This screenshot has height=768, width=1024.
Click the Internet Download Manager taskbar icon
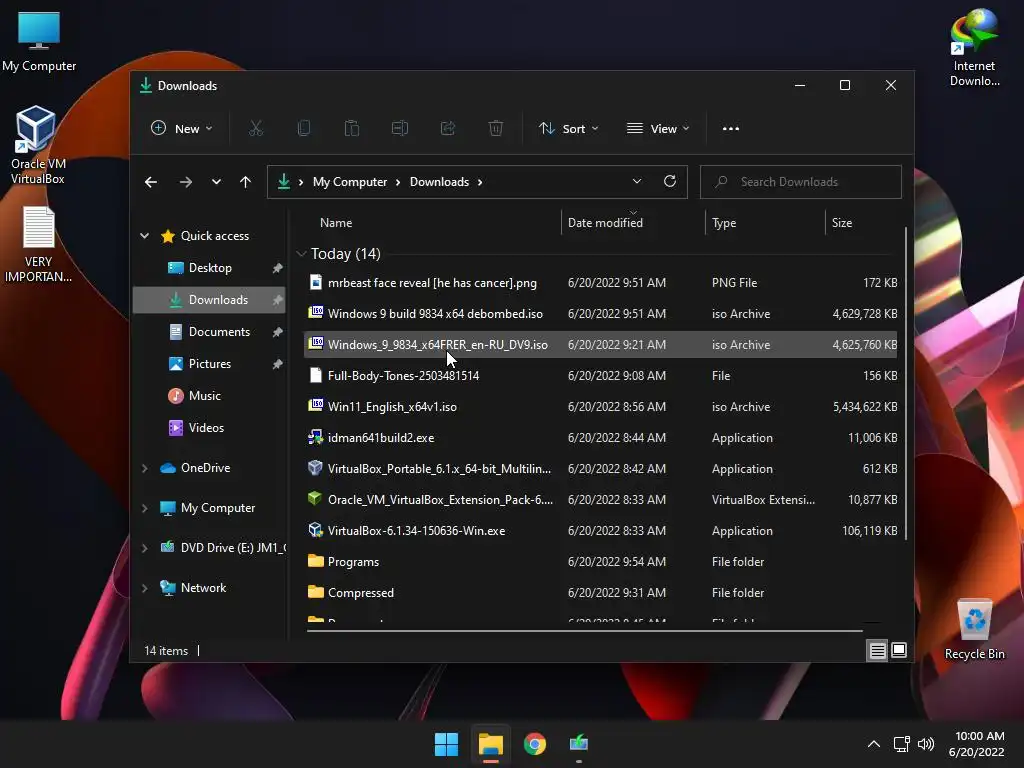[x=579, y=744]
